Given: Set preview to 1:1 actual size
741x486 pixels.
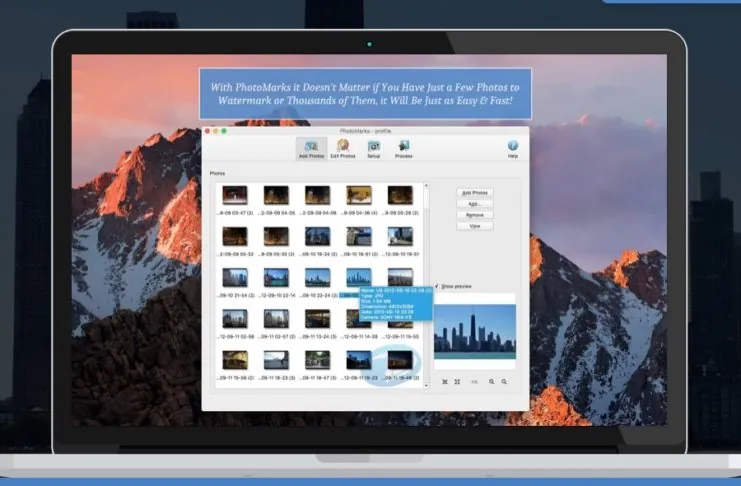Looking at the screenshot, I should click(x=474, y=382).
